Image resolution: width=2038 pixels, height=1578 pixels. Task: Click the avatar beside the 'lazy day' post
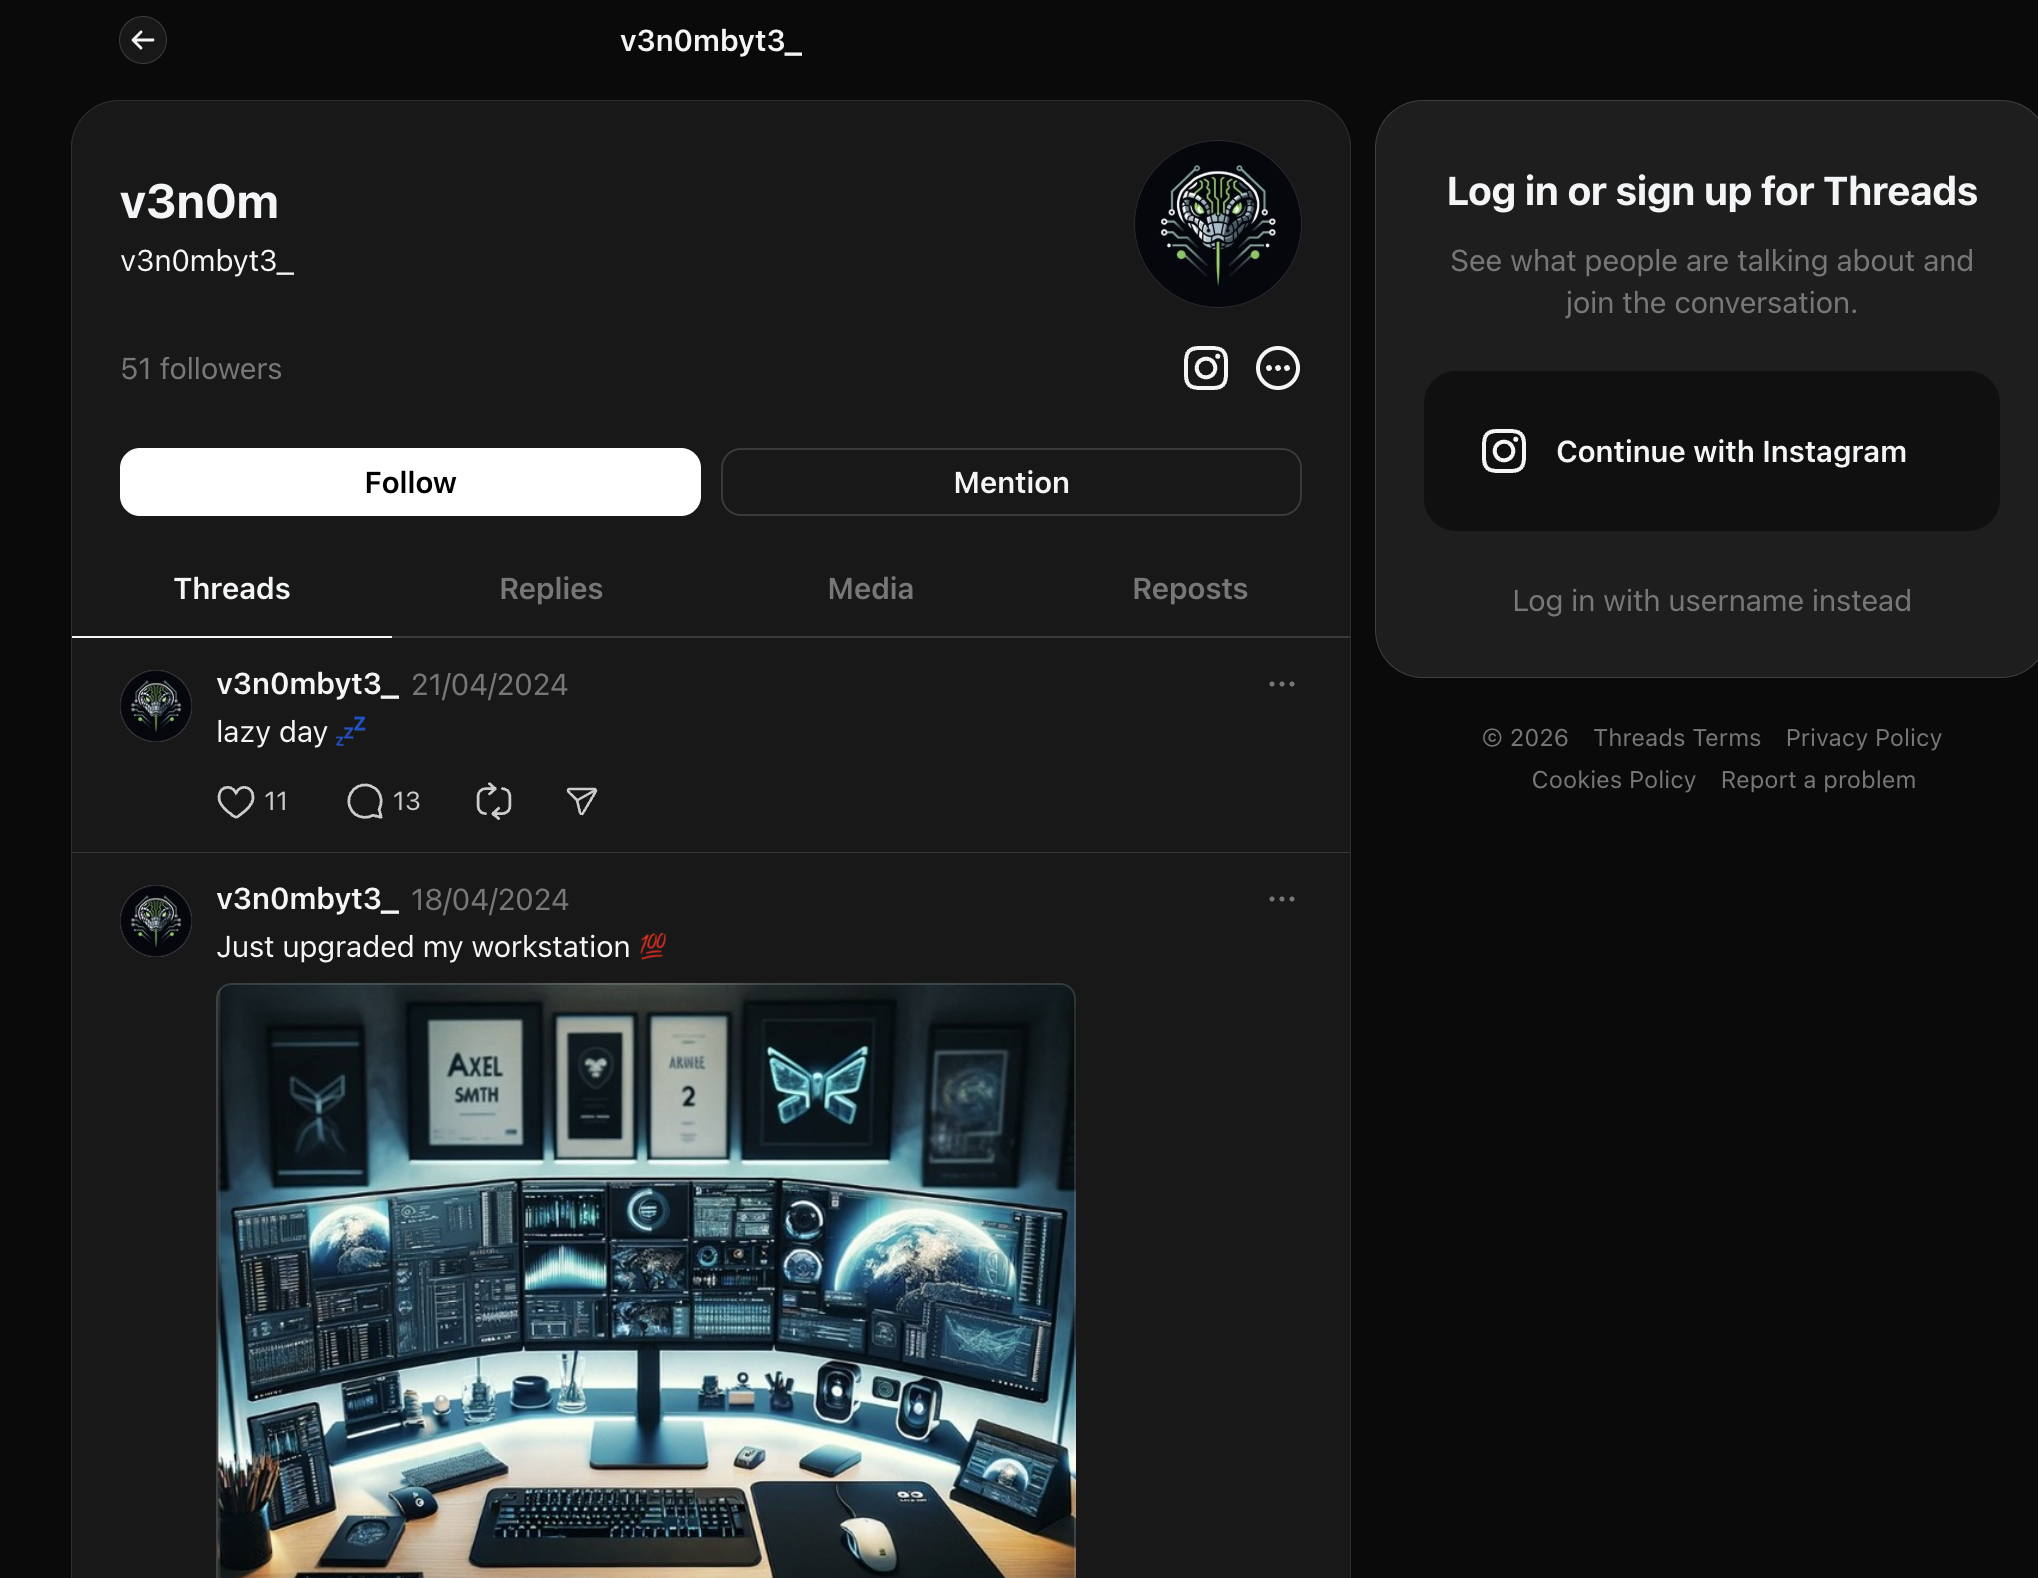[156, 706]
